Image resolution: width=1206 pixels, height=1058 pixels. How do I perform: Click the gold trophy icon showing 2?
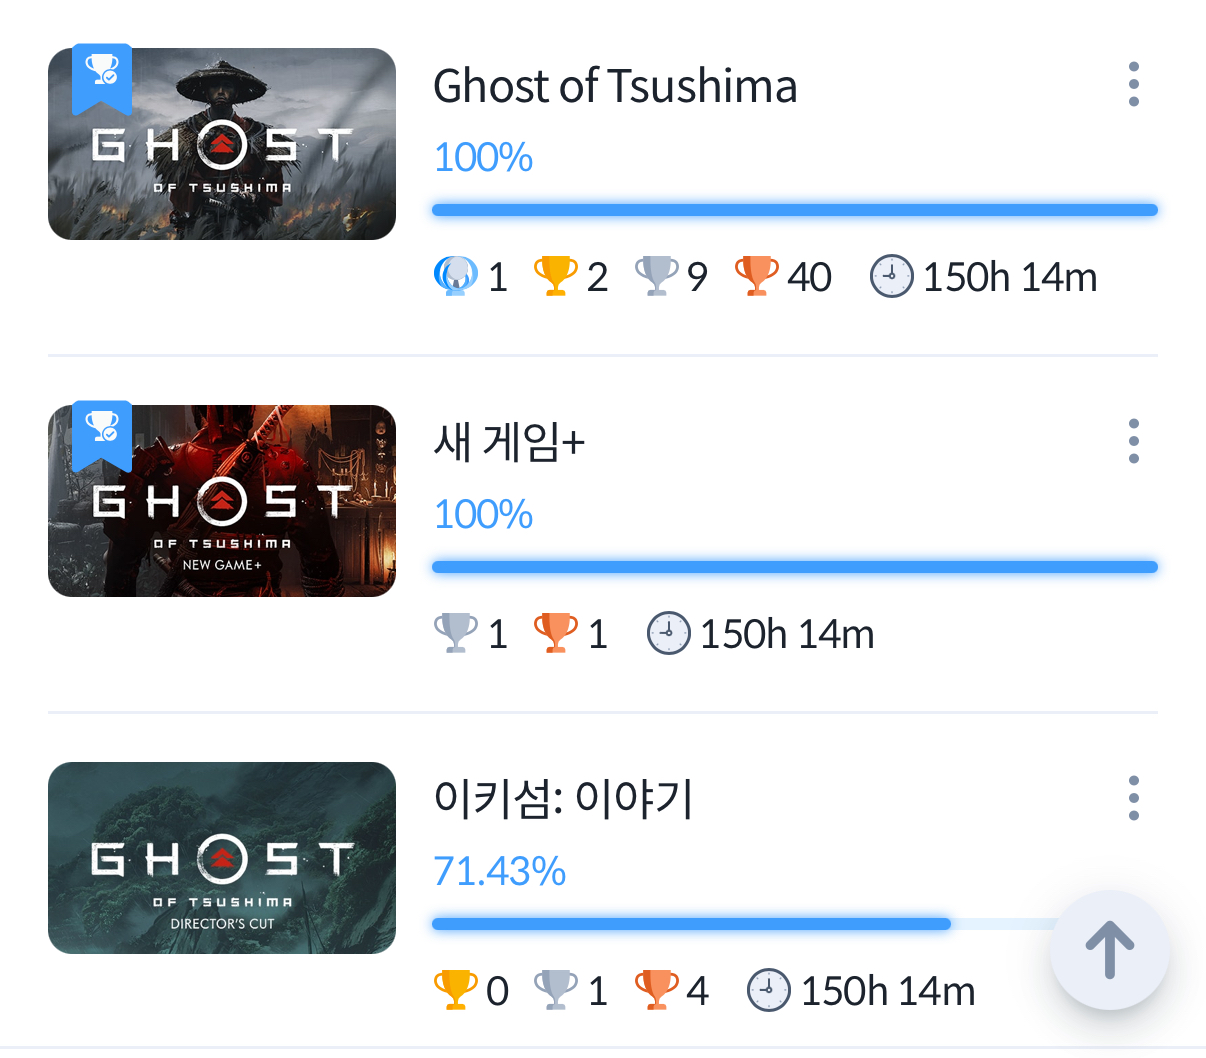click(x=556, y=276)
